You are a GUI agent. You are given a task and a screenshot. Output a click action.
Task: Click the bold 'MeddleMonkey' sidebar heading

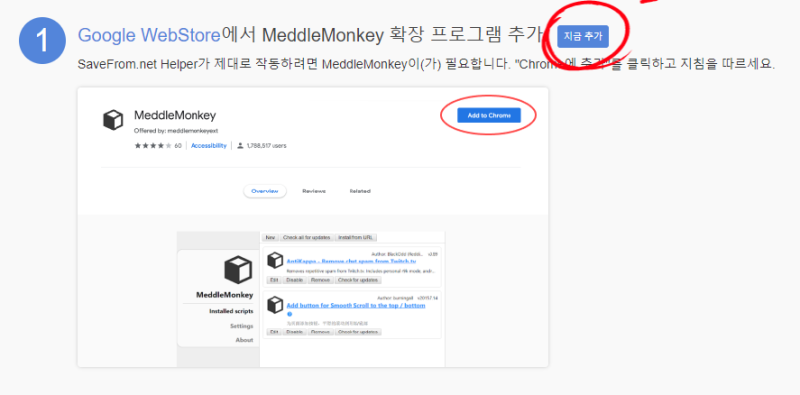click(224, 295)
